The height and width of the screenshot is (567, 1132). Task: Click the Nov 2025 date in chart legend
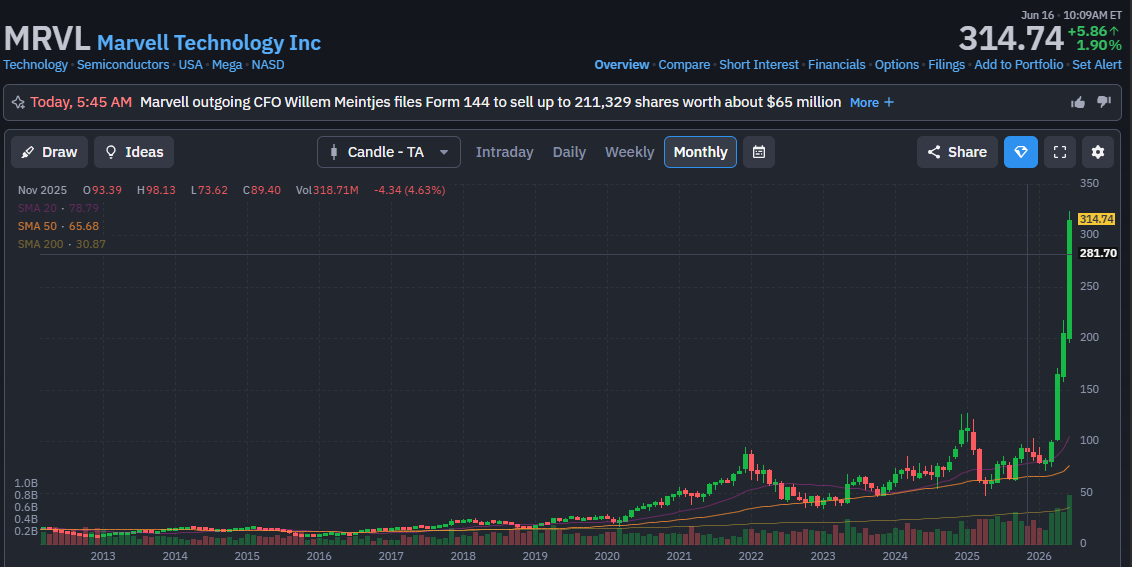coord(42,190)
